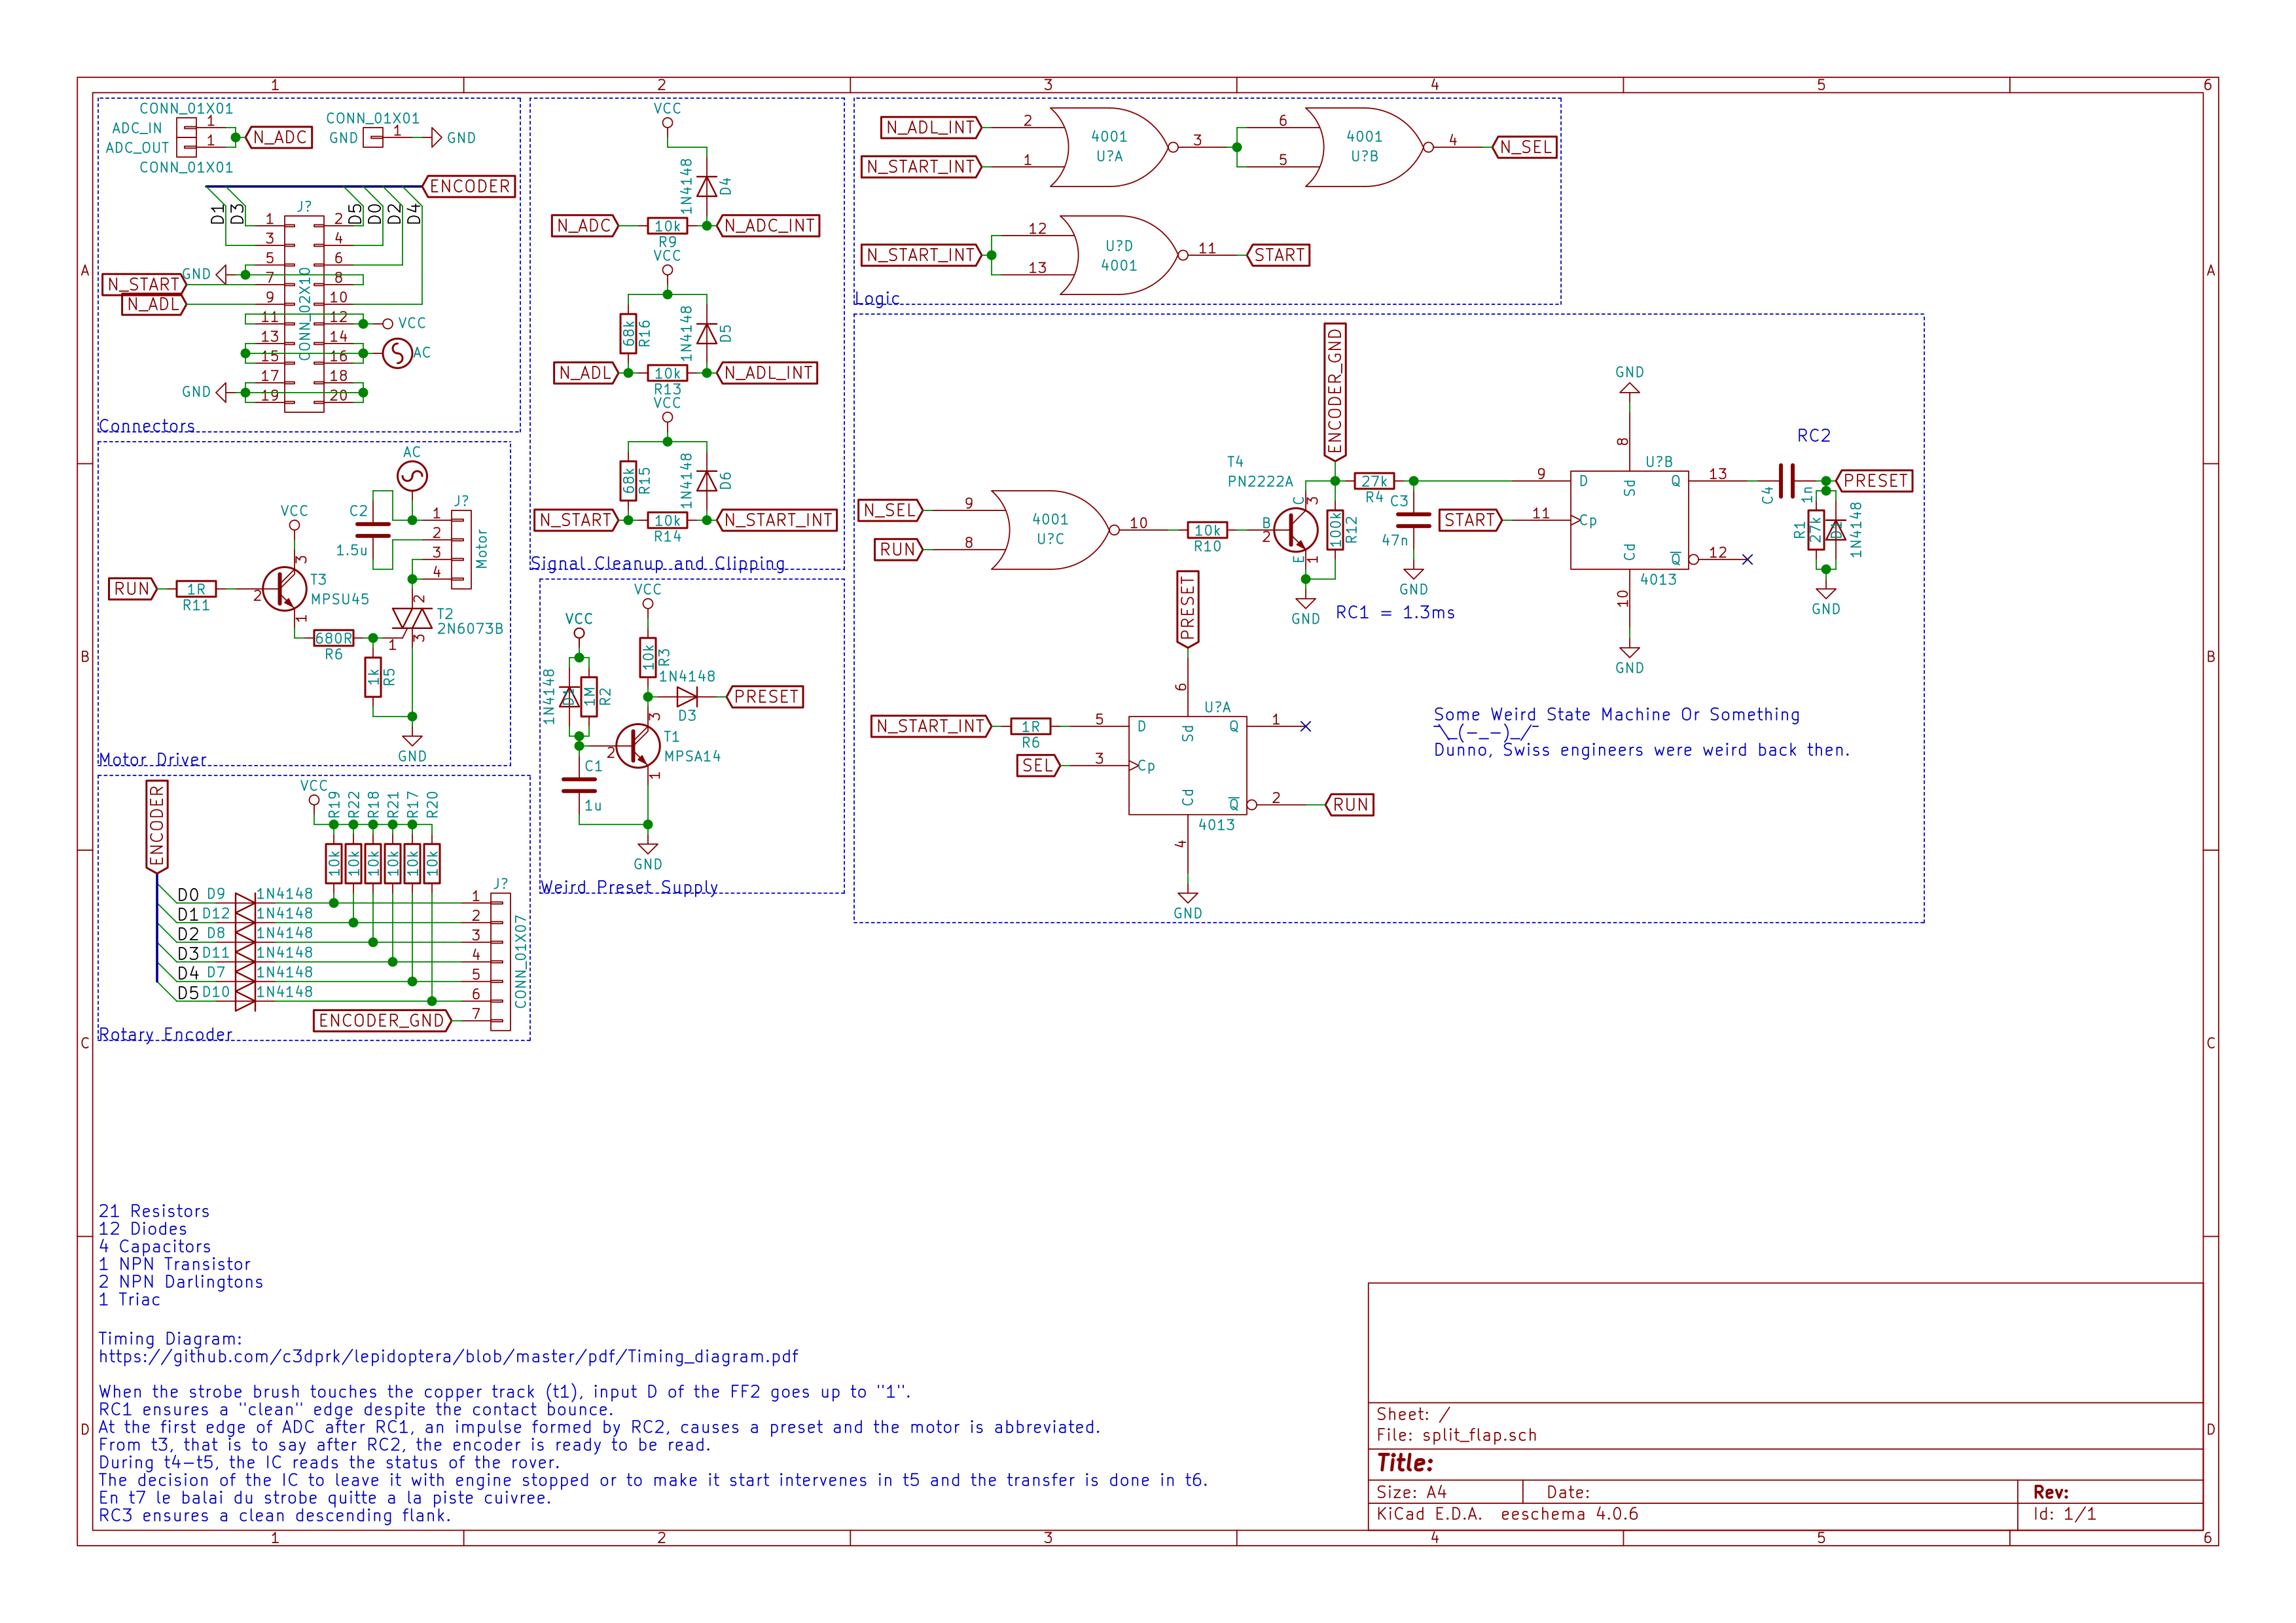Screen dimensions: 2296x1623
Task: Select the C1 1u capacitor symbol
Action: (x=579, y=785)
